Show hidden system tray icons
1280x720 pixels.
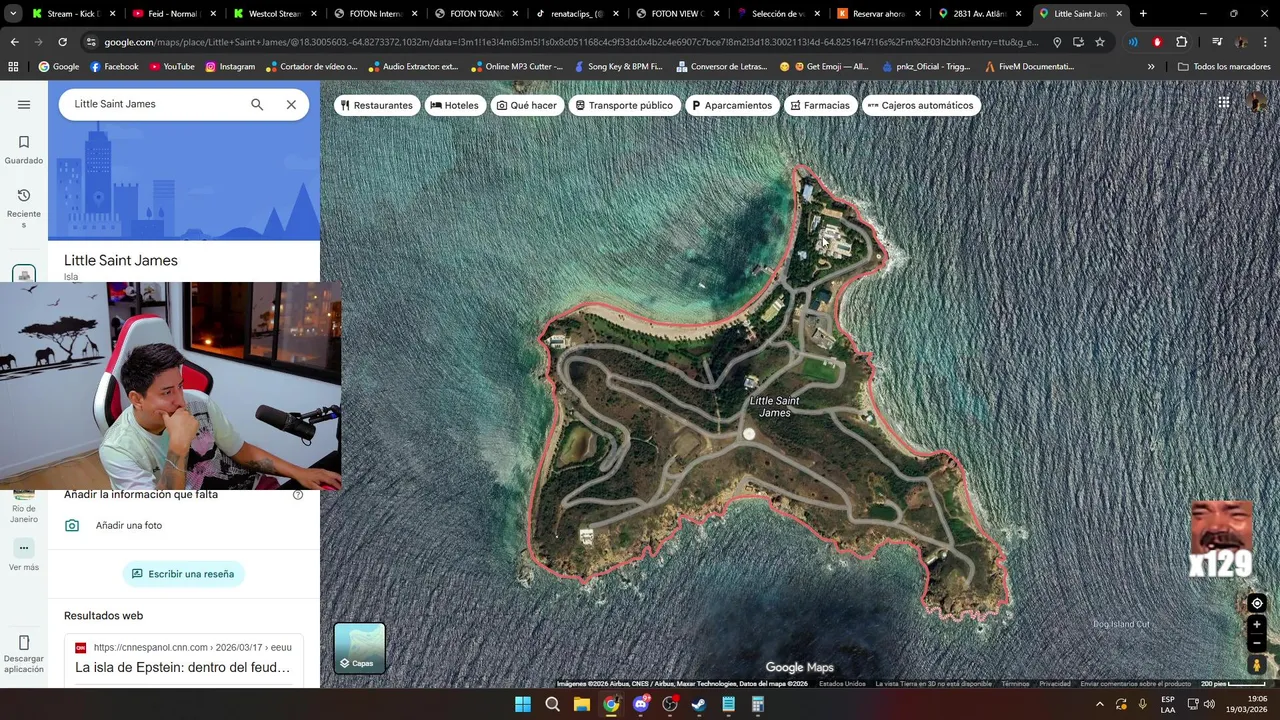pyautogui.click(x=1100, y=704)
